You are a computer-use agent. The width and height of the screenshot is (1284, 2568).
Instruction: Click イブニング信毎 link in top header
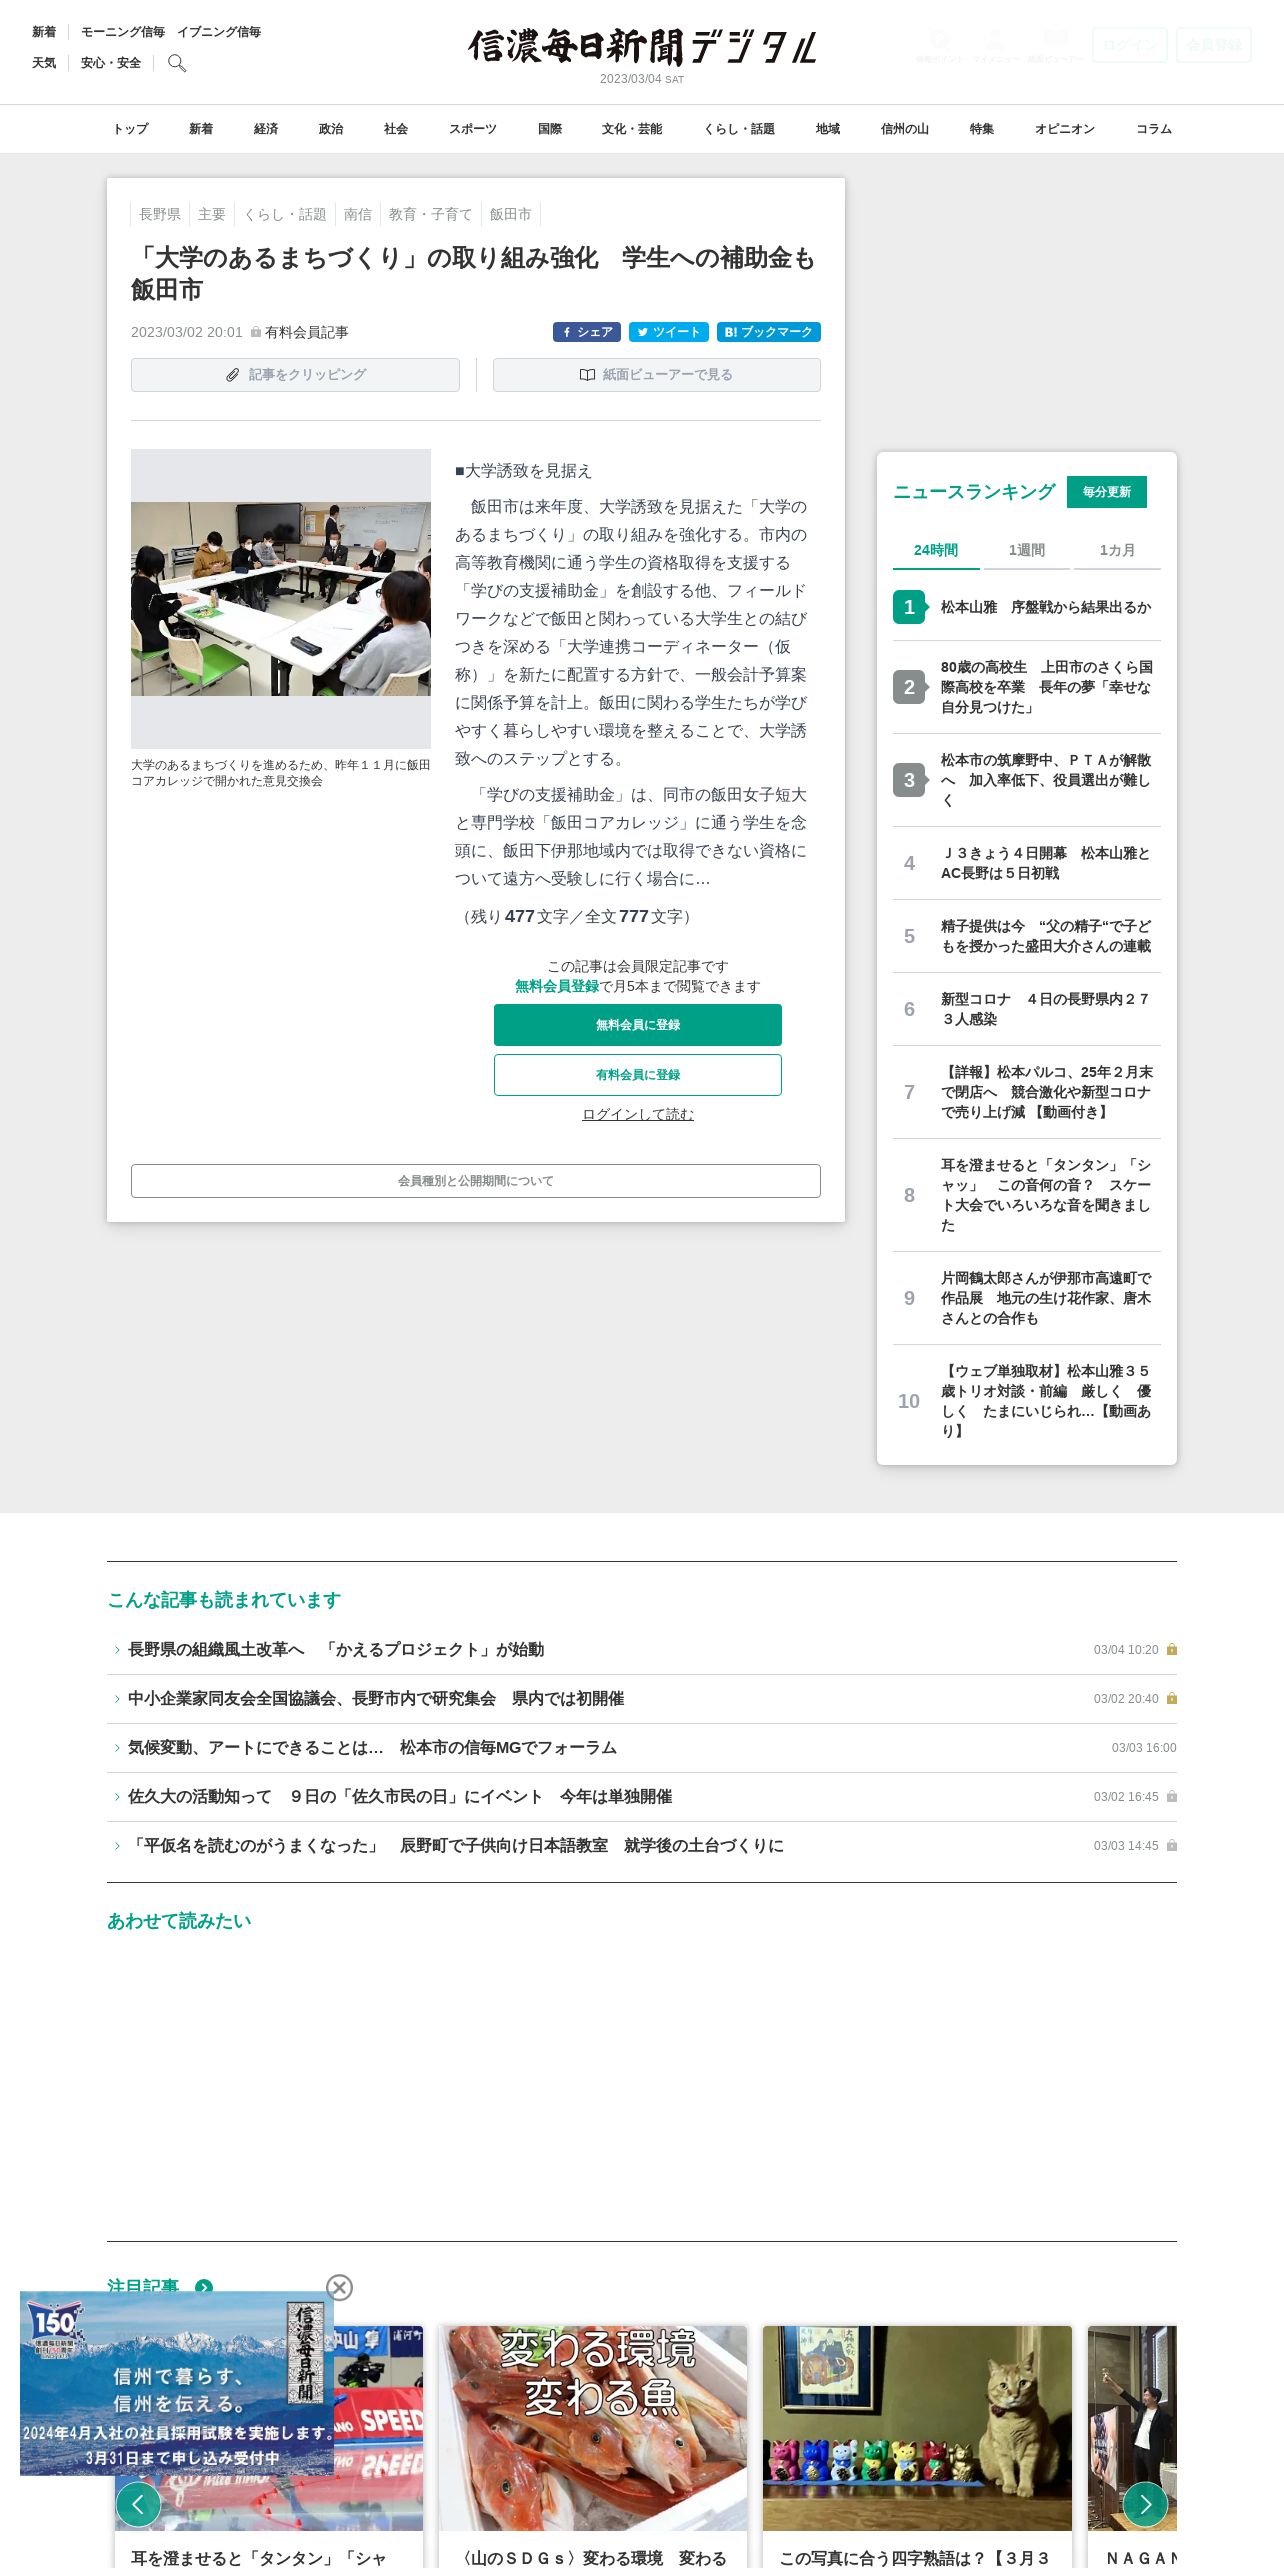[219, 32]
